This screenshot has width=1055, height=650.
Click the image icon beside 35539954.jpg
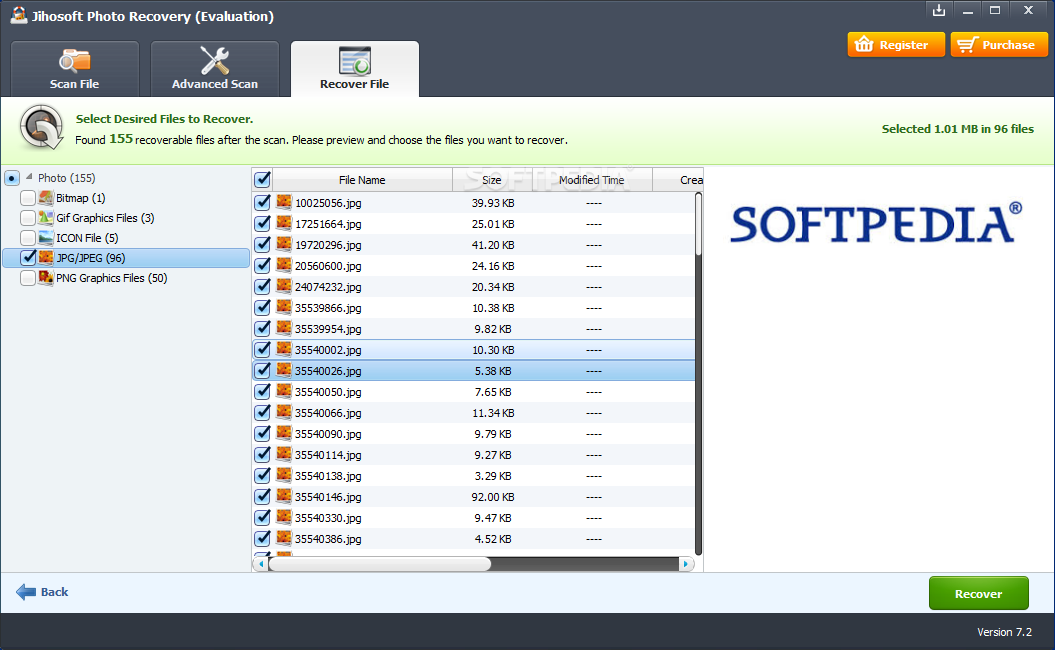pyautogui.click(x=284, y=328)
